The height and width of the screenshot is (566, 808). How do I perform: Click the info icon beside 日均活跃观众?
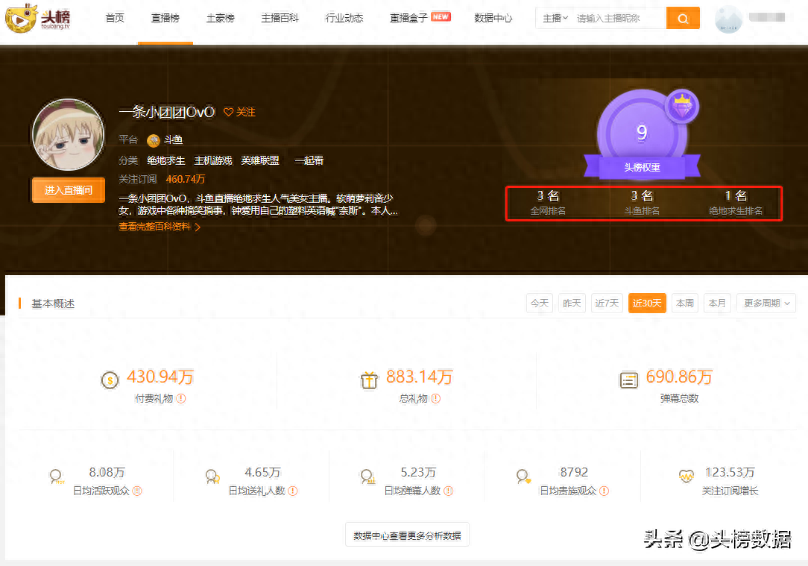coord(137,491)
